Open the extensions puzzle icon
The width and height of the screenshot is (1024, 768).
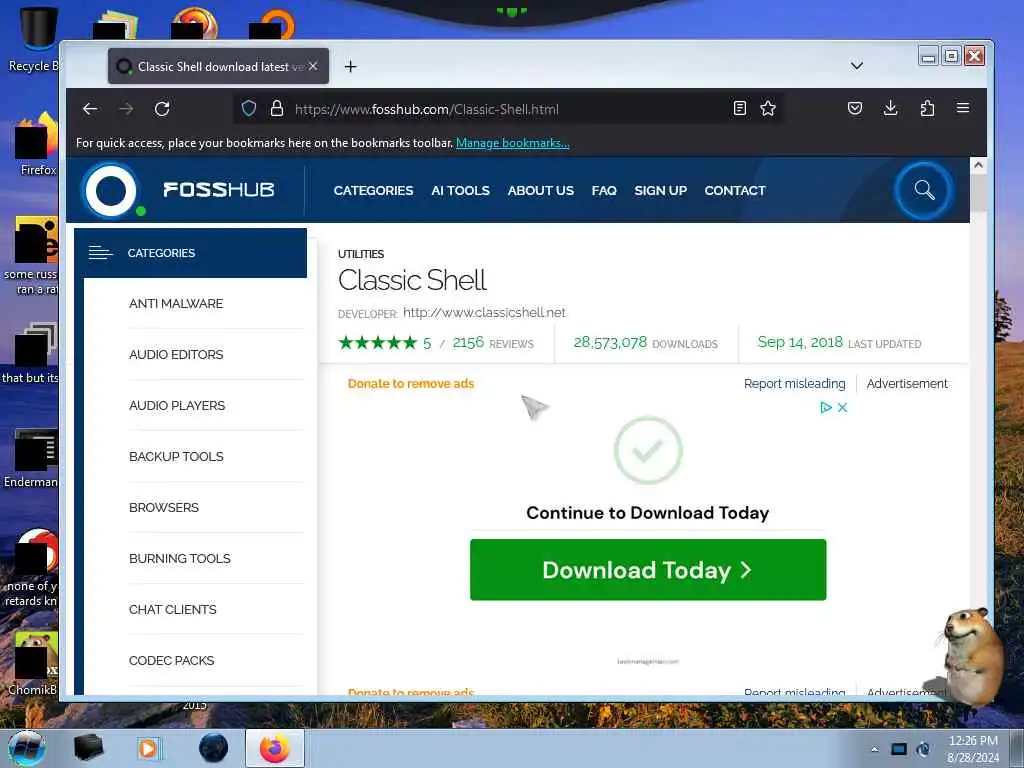[x=927, y=108]
